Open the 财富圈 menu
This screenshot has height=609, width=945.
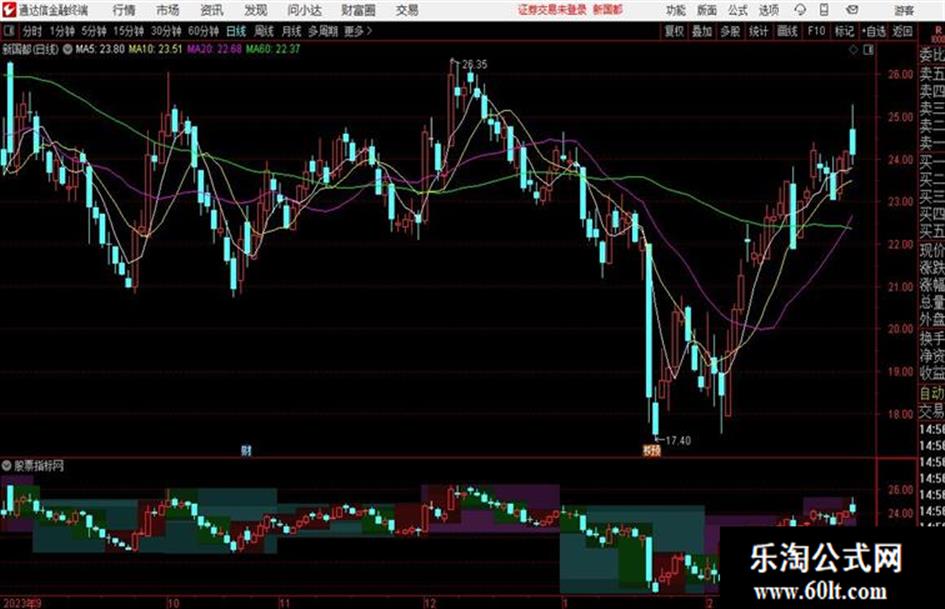358,10
